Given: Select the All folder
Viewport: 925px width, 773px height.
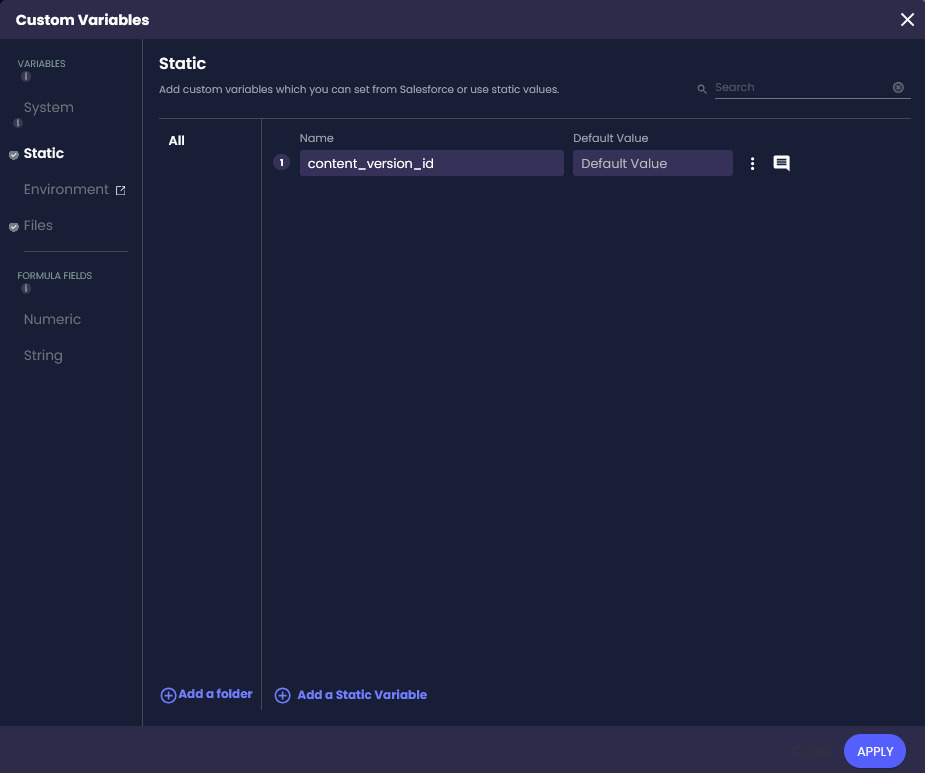Looking at the screenshot, I should (176, 140).
